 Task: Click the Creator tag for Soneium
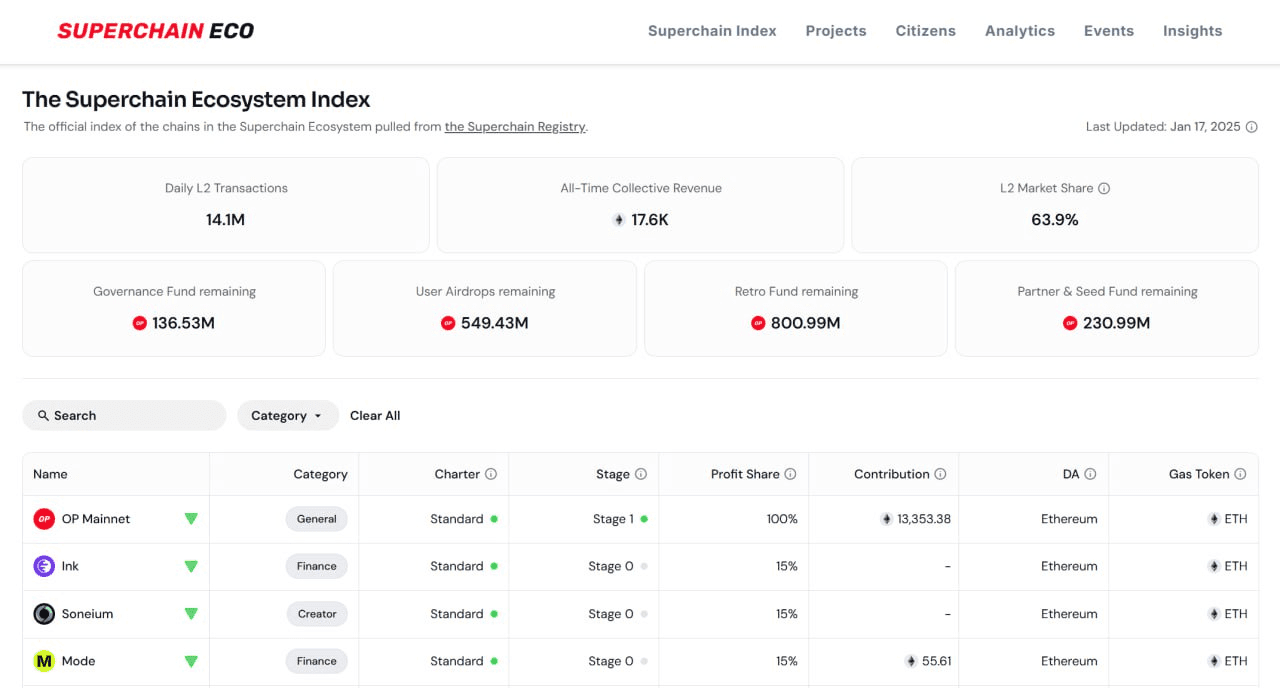pos(317,614)
